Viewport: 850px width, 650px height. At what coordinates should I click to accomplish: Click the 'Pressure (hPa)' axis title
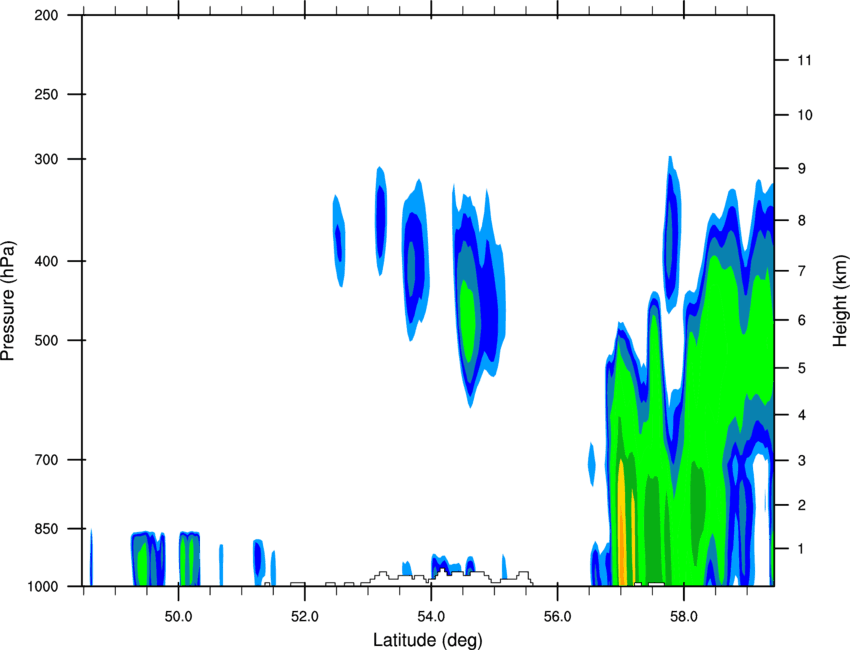coord(8,301)
